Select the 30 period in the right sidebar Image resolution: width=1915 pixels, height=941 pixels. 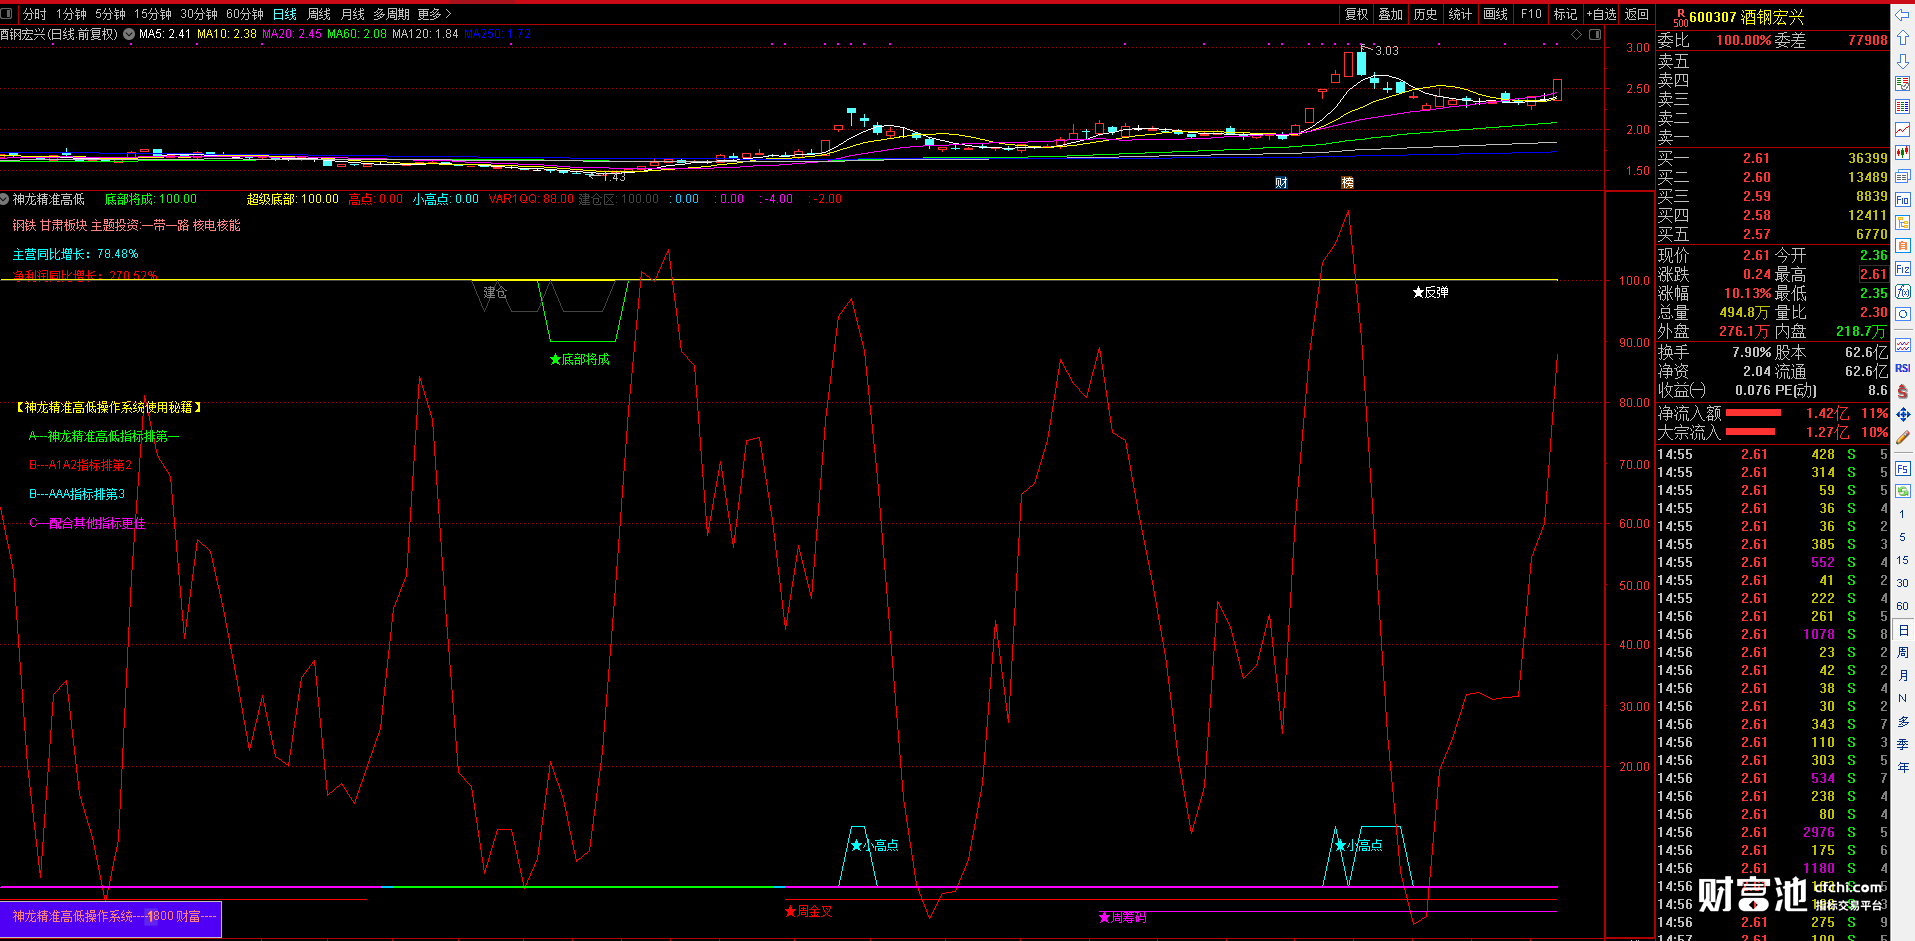point(1902,583)
